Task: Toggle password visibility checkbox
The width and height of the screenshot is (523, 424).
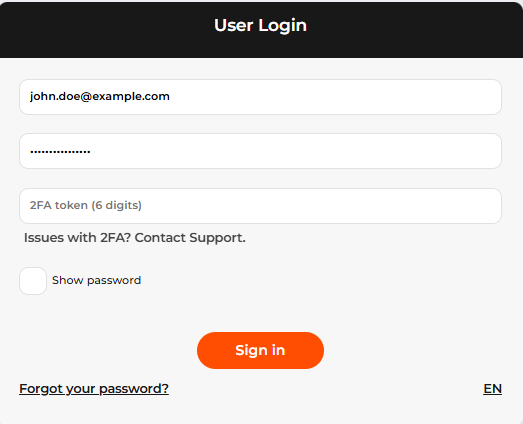Action: (x=33, y=281)
